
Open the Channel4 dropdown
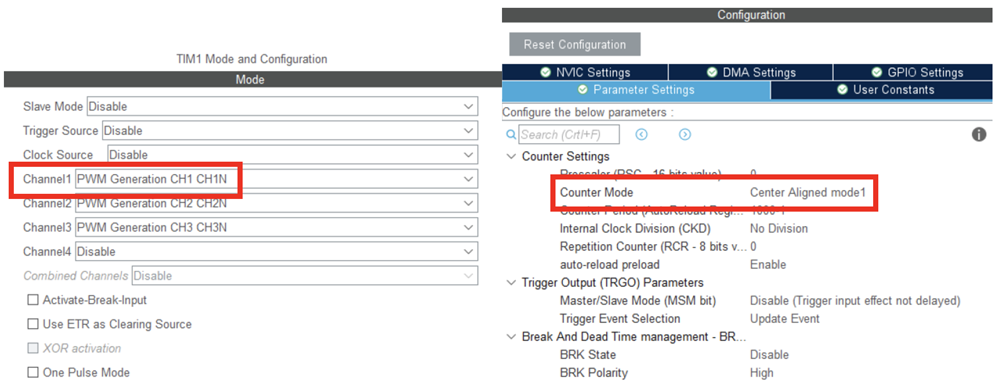pyautogui.click(x=276, y=252)
